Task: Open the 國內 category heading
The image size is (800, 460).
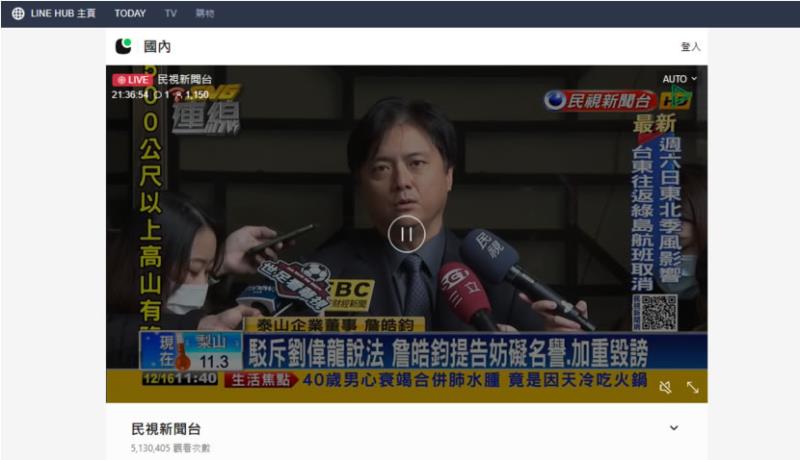Action: pyautogui.click(x=157, y=46)
